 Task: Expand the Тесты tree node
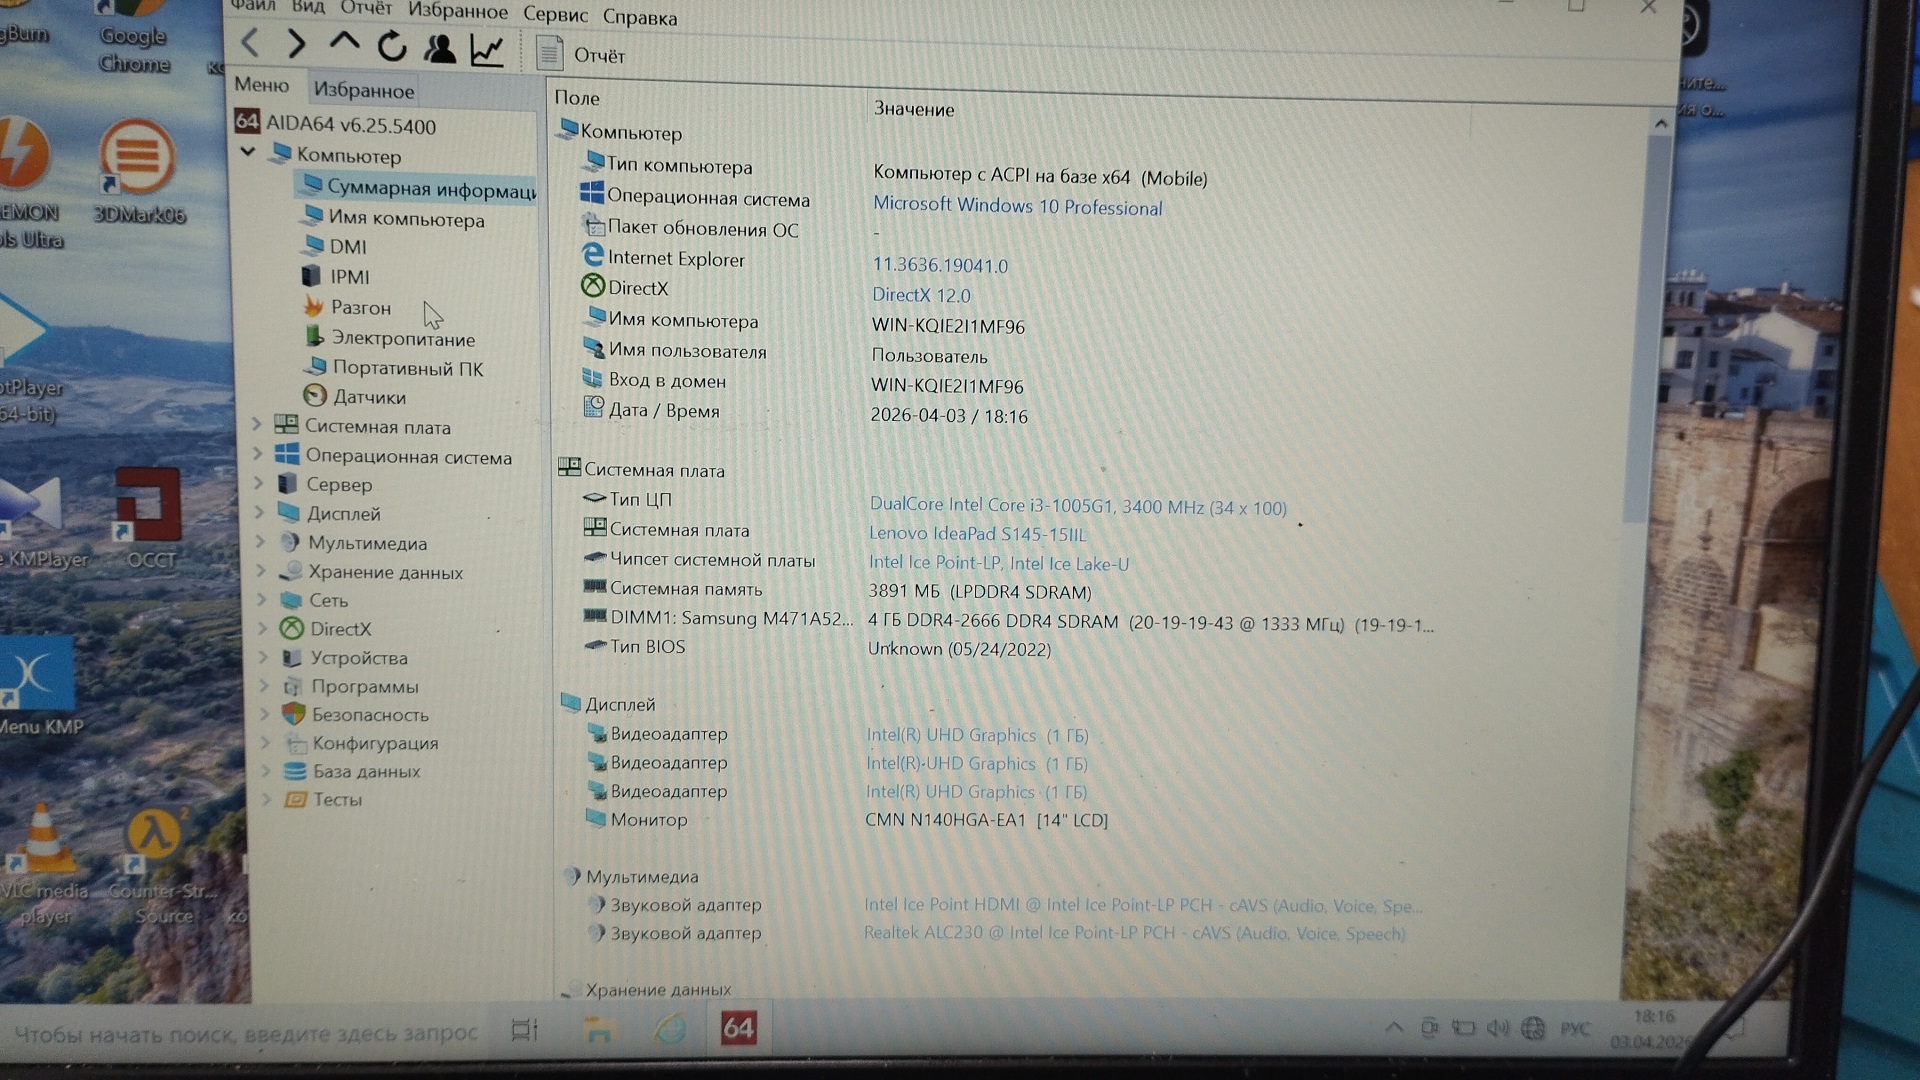click(266, 799)
